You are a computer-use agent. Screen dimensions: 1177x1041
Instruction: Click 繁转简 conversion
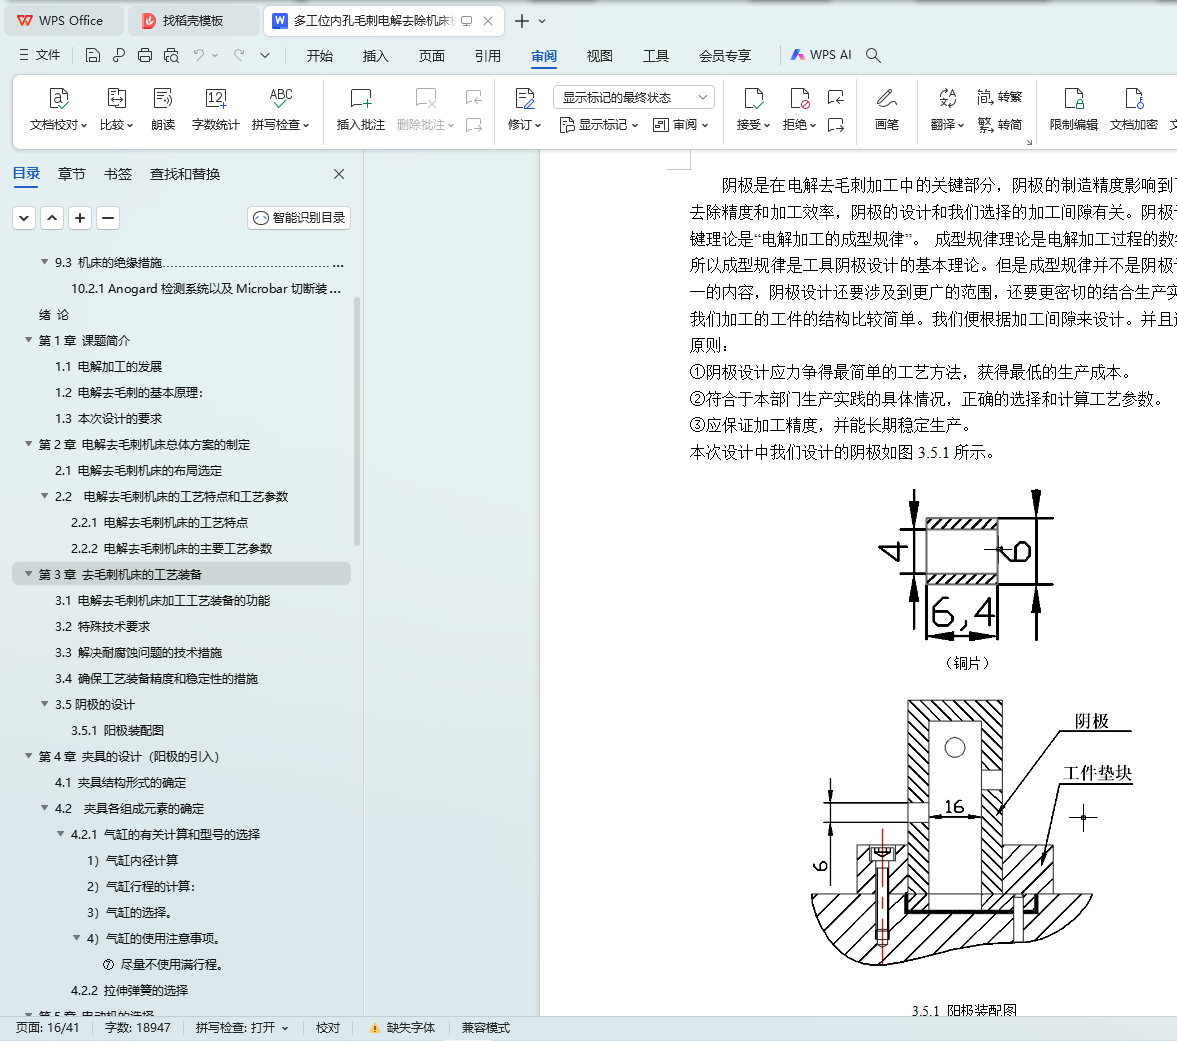(1000, 125)
